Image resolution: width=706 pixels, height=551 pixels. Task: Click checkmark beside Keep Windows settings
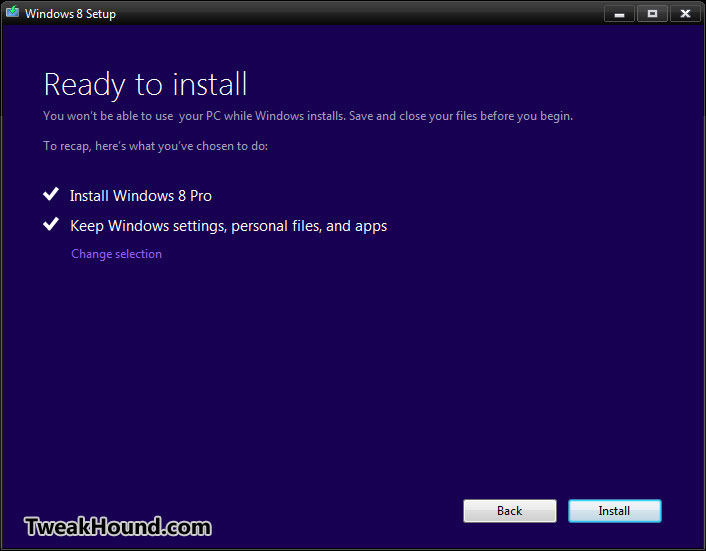pyautogui.click(x=51, y=224)
